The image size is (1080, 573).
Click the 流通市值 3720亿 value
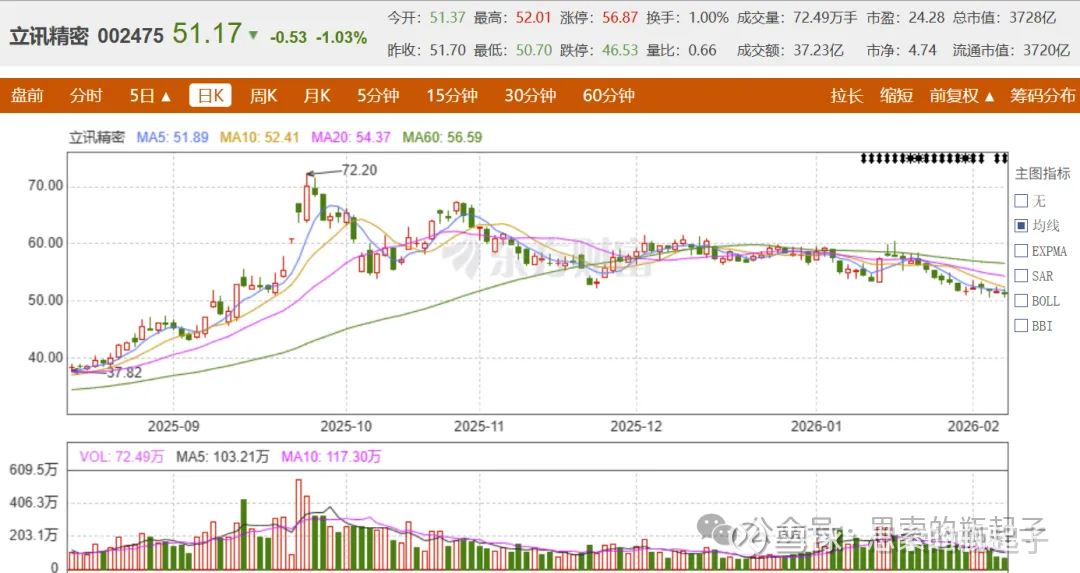[1046, 50]
